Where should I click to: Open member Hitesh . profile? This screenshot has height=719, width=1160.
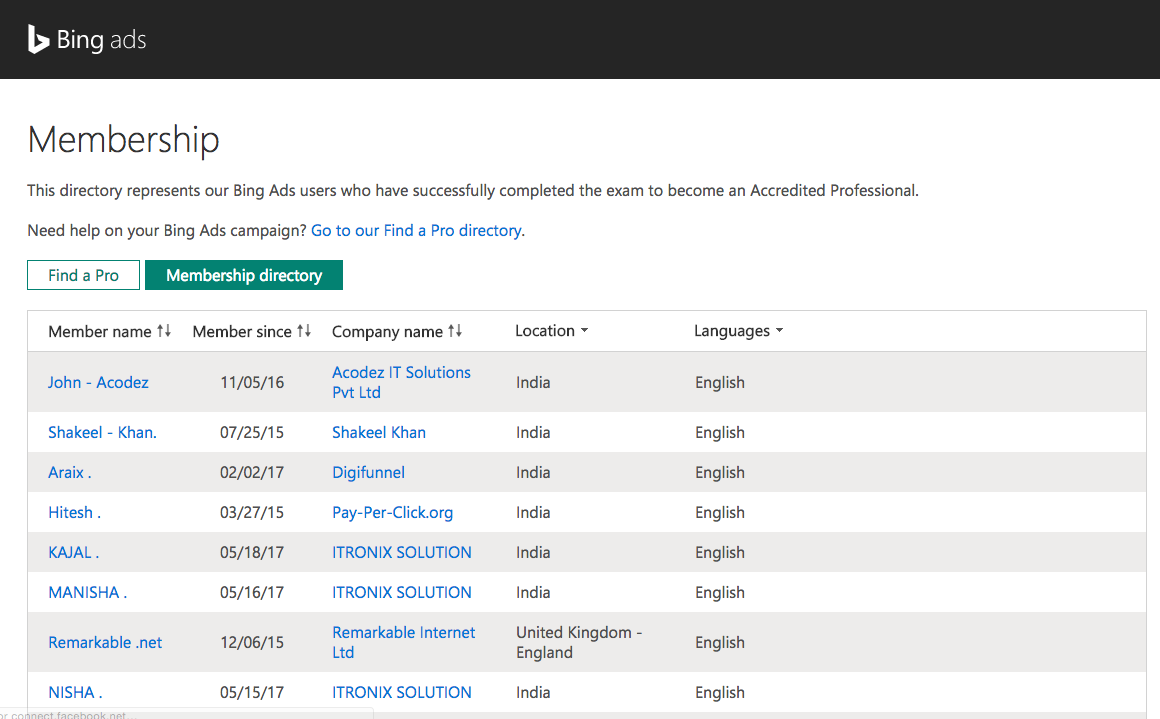pyautogui.click(x=74, y=513)
